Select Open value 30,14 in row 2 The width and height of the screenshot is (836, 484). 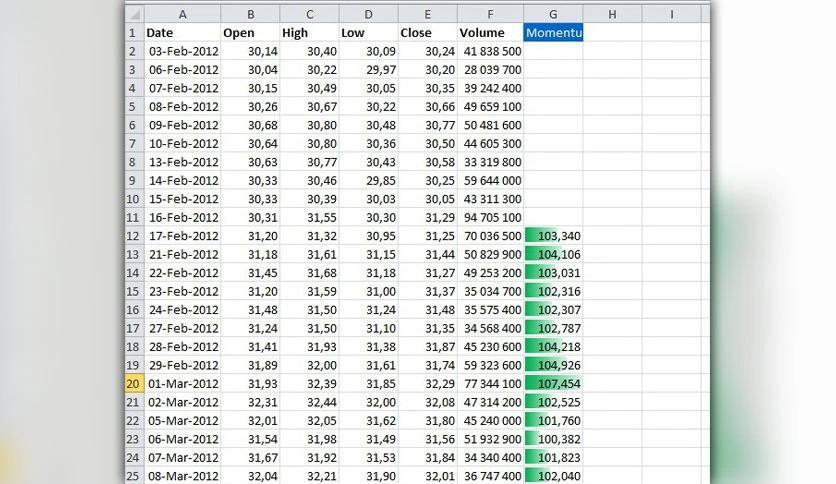(250, 51)
